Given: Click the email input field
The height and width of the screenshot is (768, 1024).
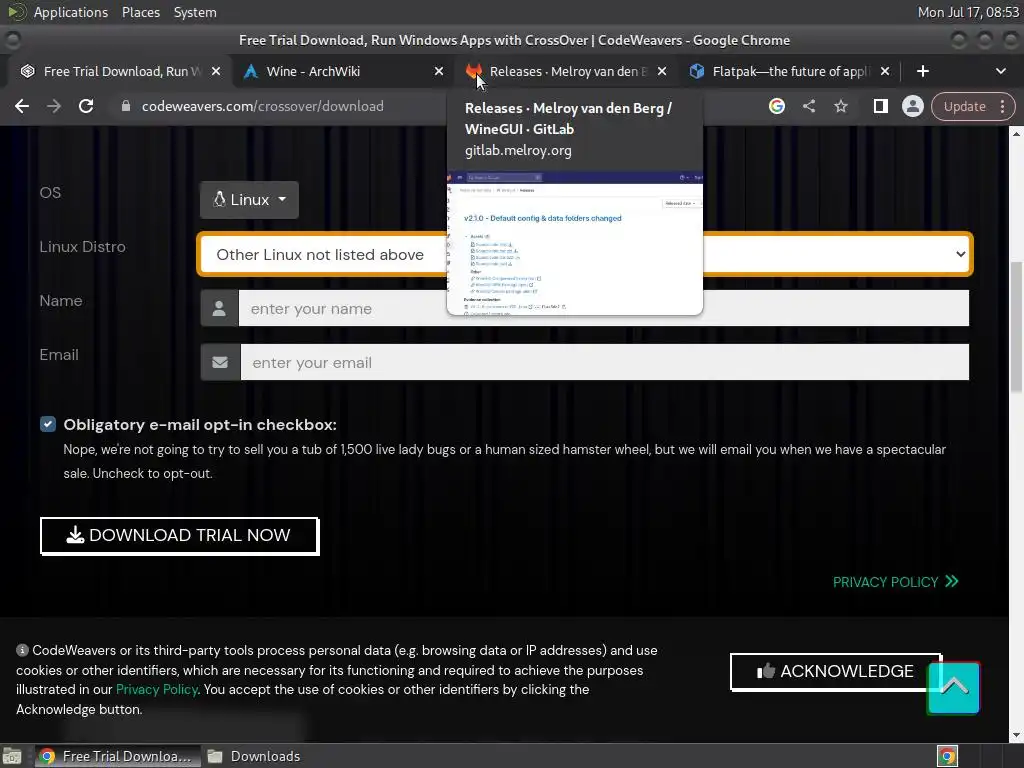Looking at the screenshot, I should (605, 362).
